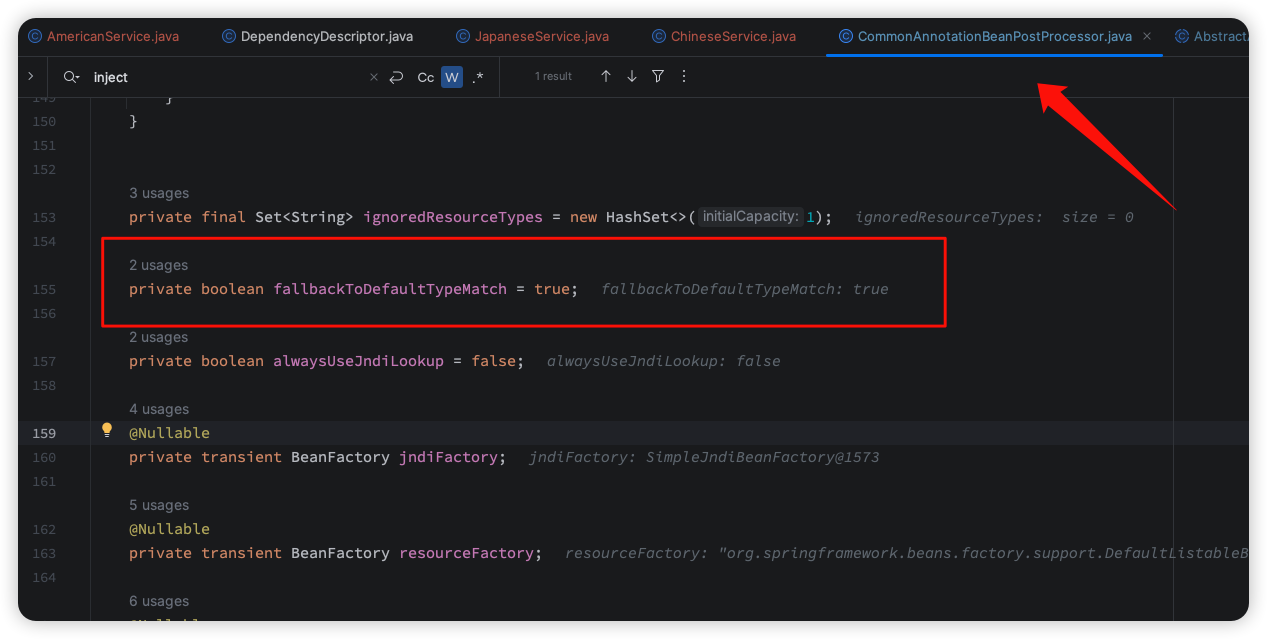Show the "4 usages" of jndiFactory

pyautogui.click(x=159, y=409)
